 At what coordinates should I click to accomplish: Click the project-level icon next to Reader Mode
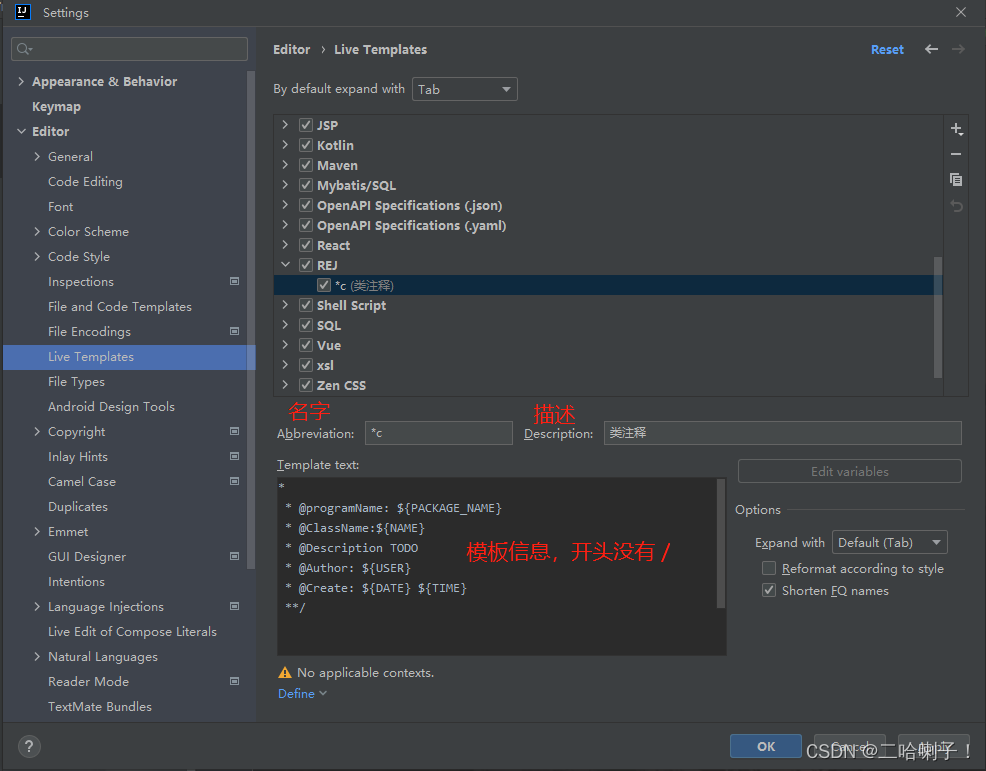pos(235,681)
